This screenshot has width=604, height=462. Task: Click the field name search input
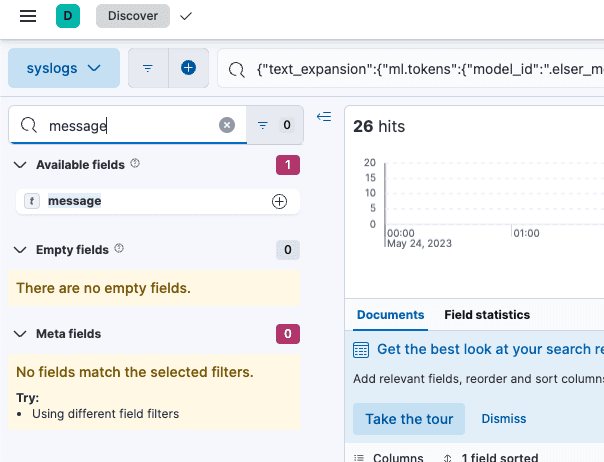coord(130,125)
